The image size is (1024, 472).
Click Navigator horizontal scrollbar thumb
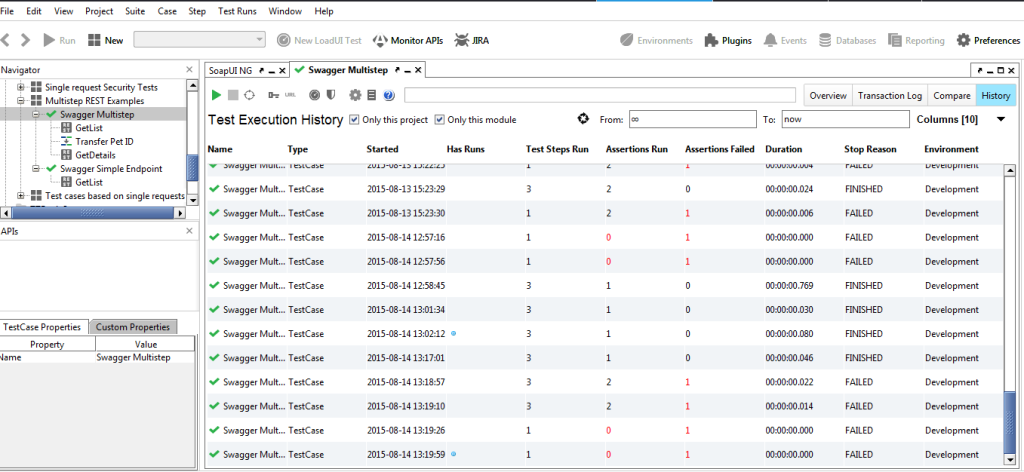(x=93, y=213)
